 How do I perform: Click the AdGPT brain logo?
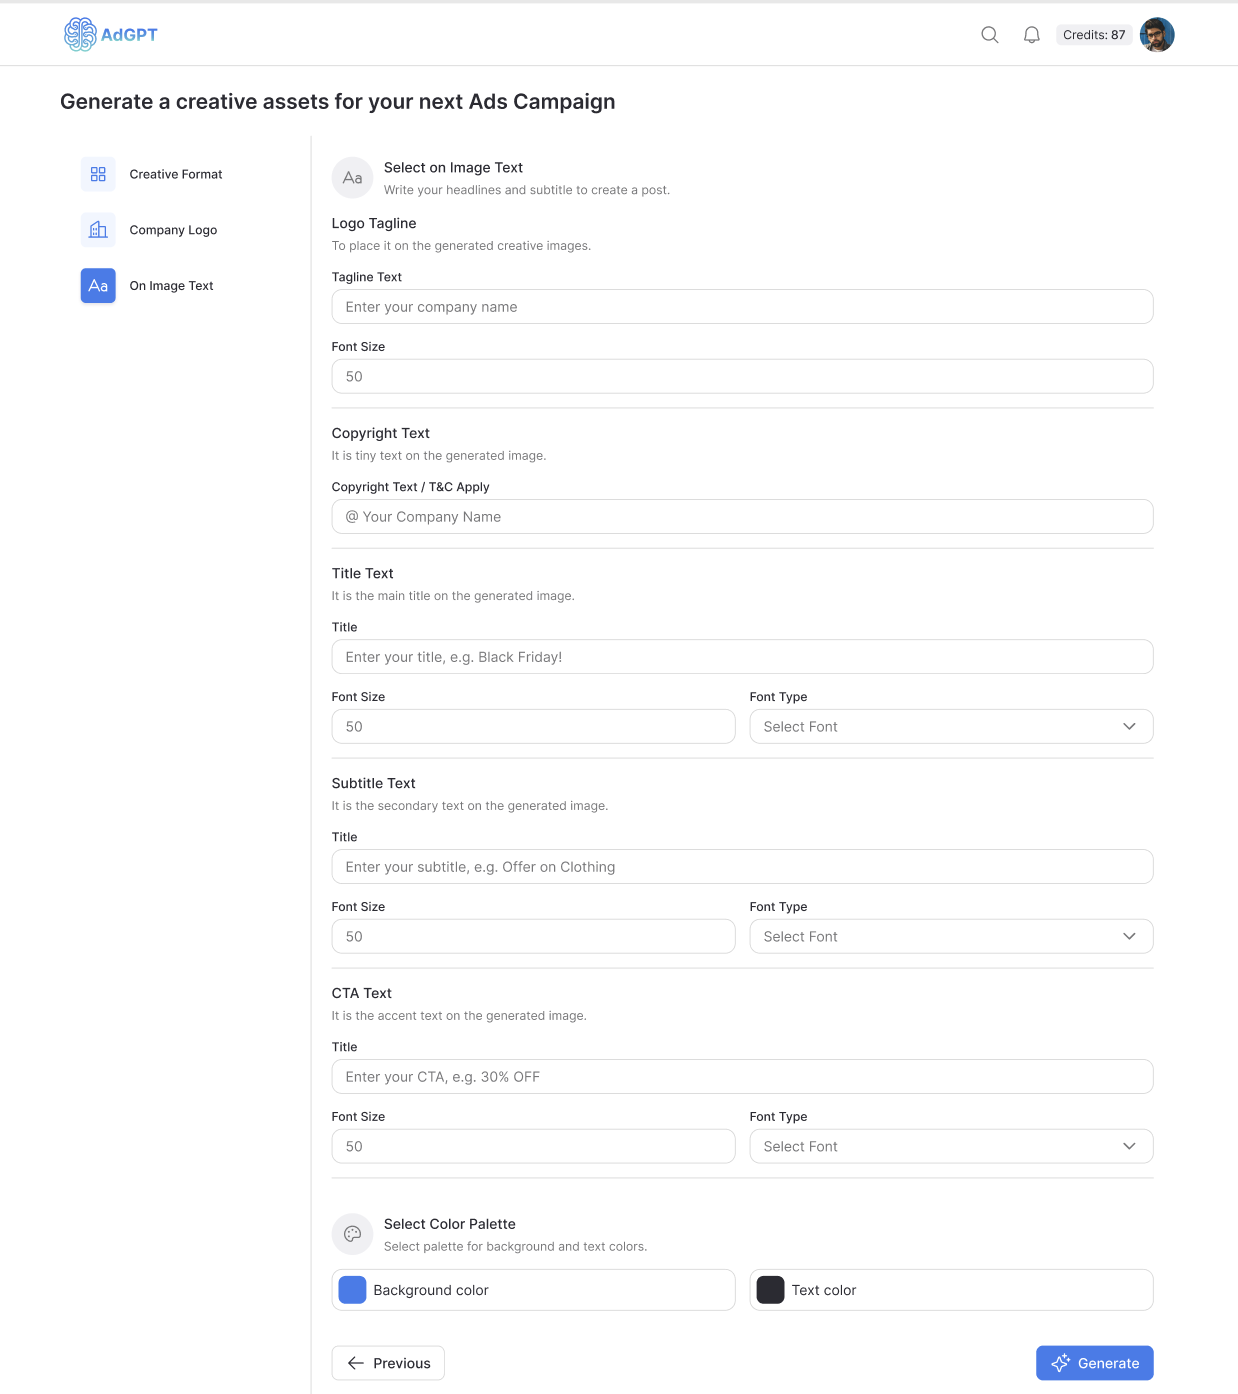[x=80, y=35]
